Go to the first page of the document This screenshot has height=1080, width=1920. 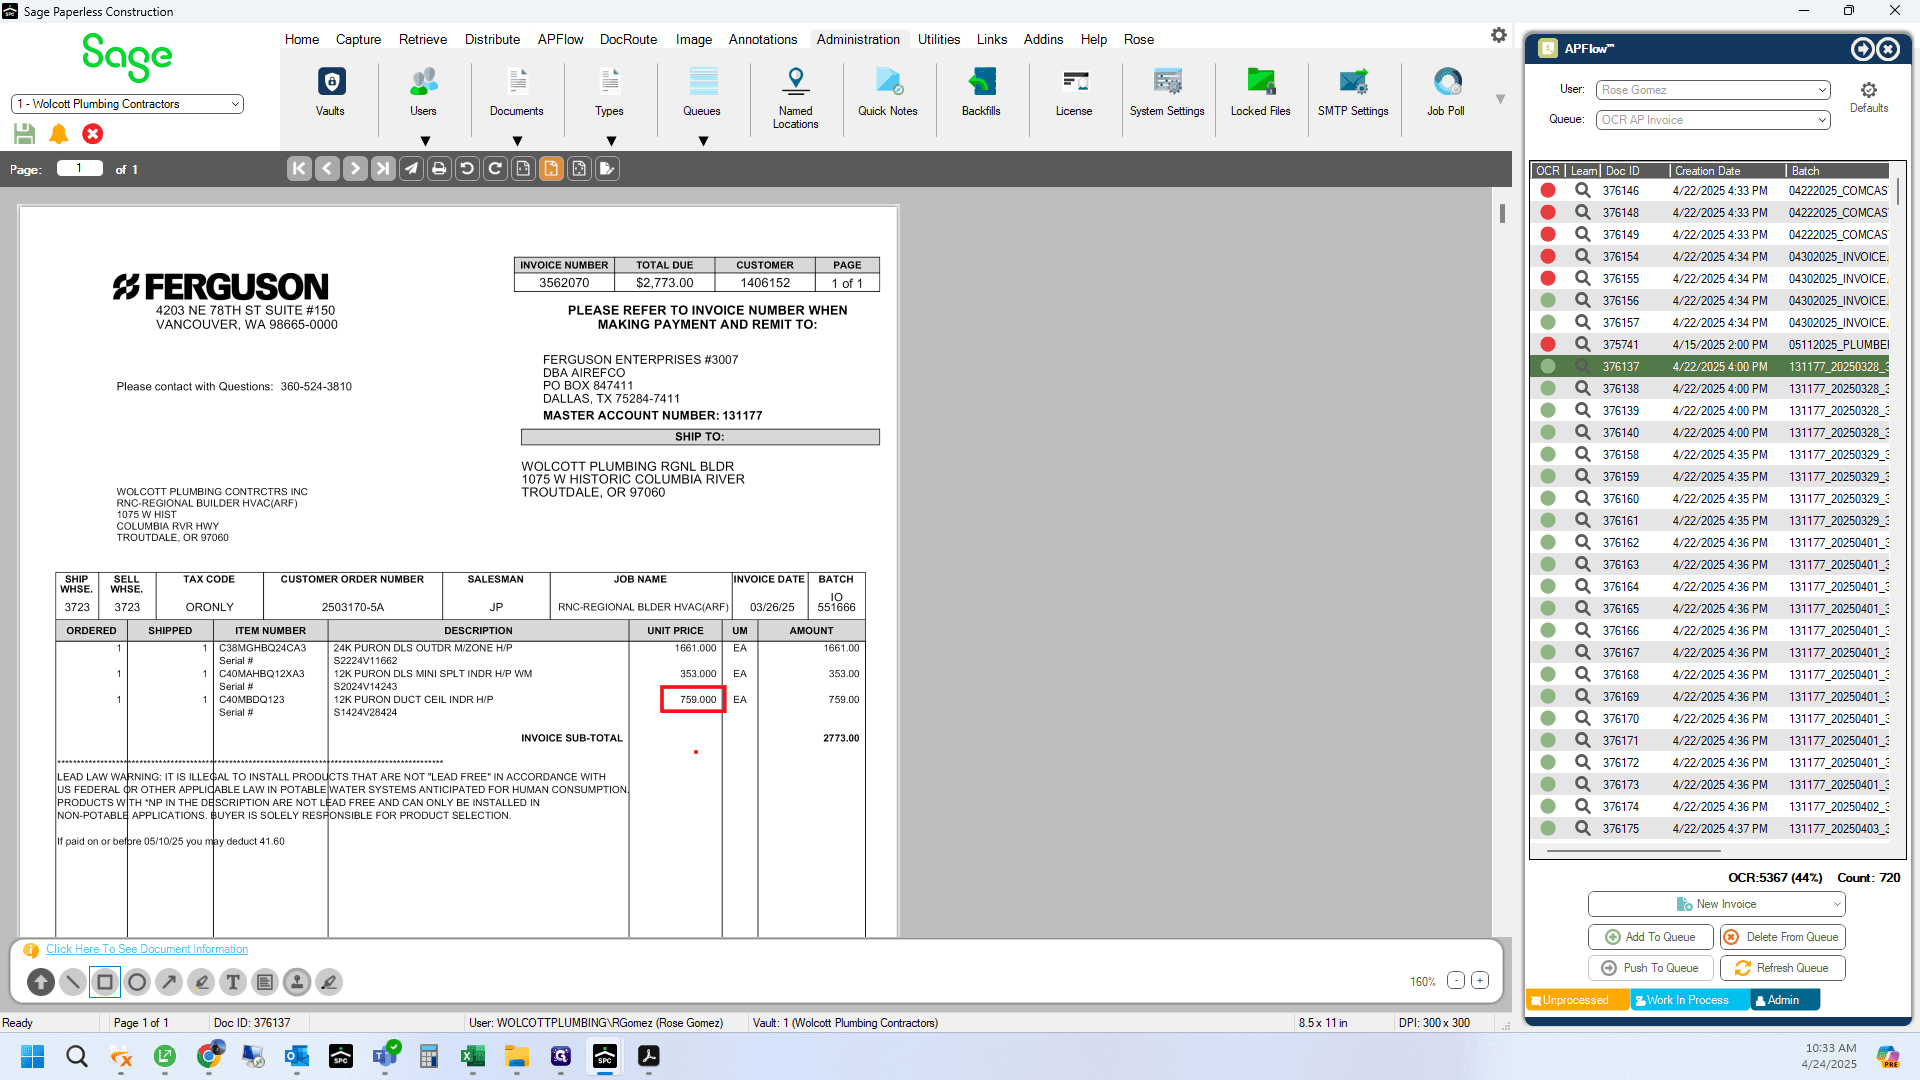click(299, 169)
